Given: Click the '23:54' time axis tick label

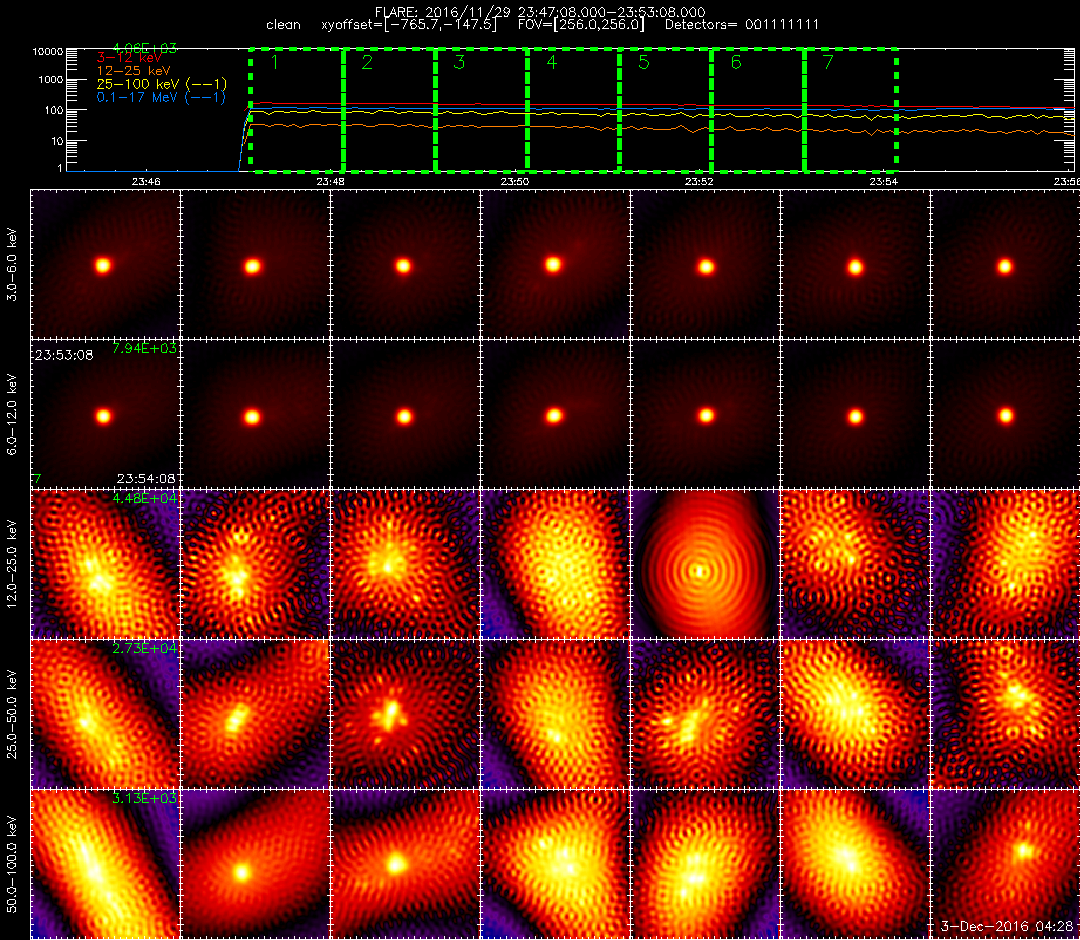Looking at the screenshot, I should [x=884, y=182].
